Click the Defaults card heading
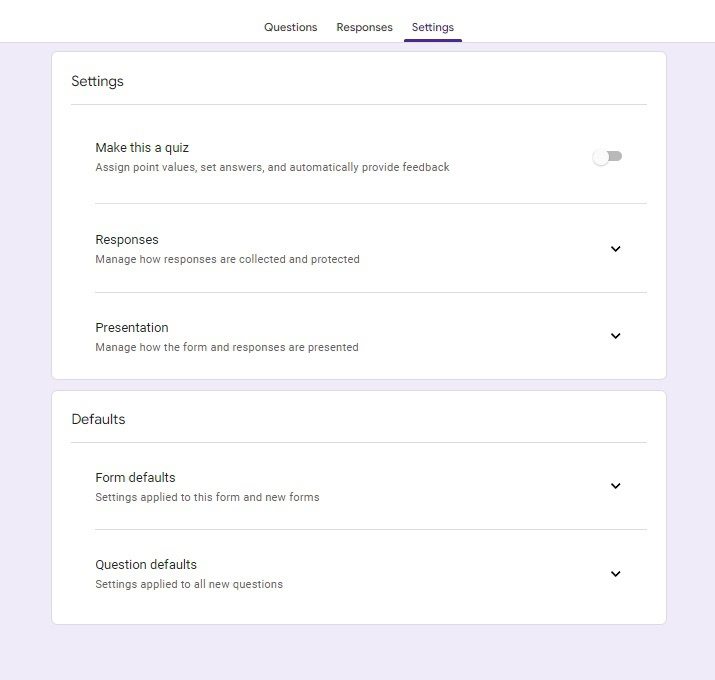The image size is (715, 680). [x=98, y=419]
